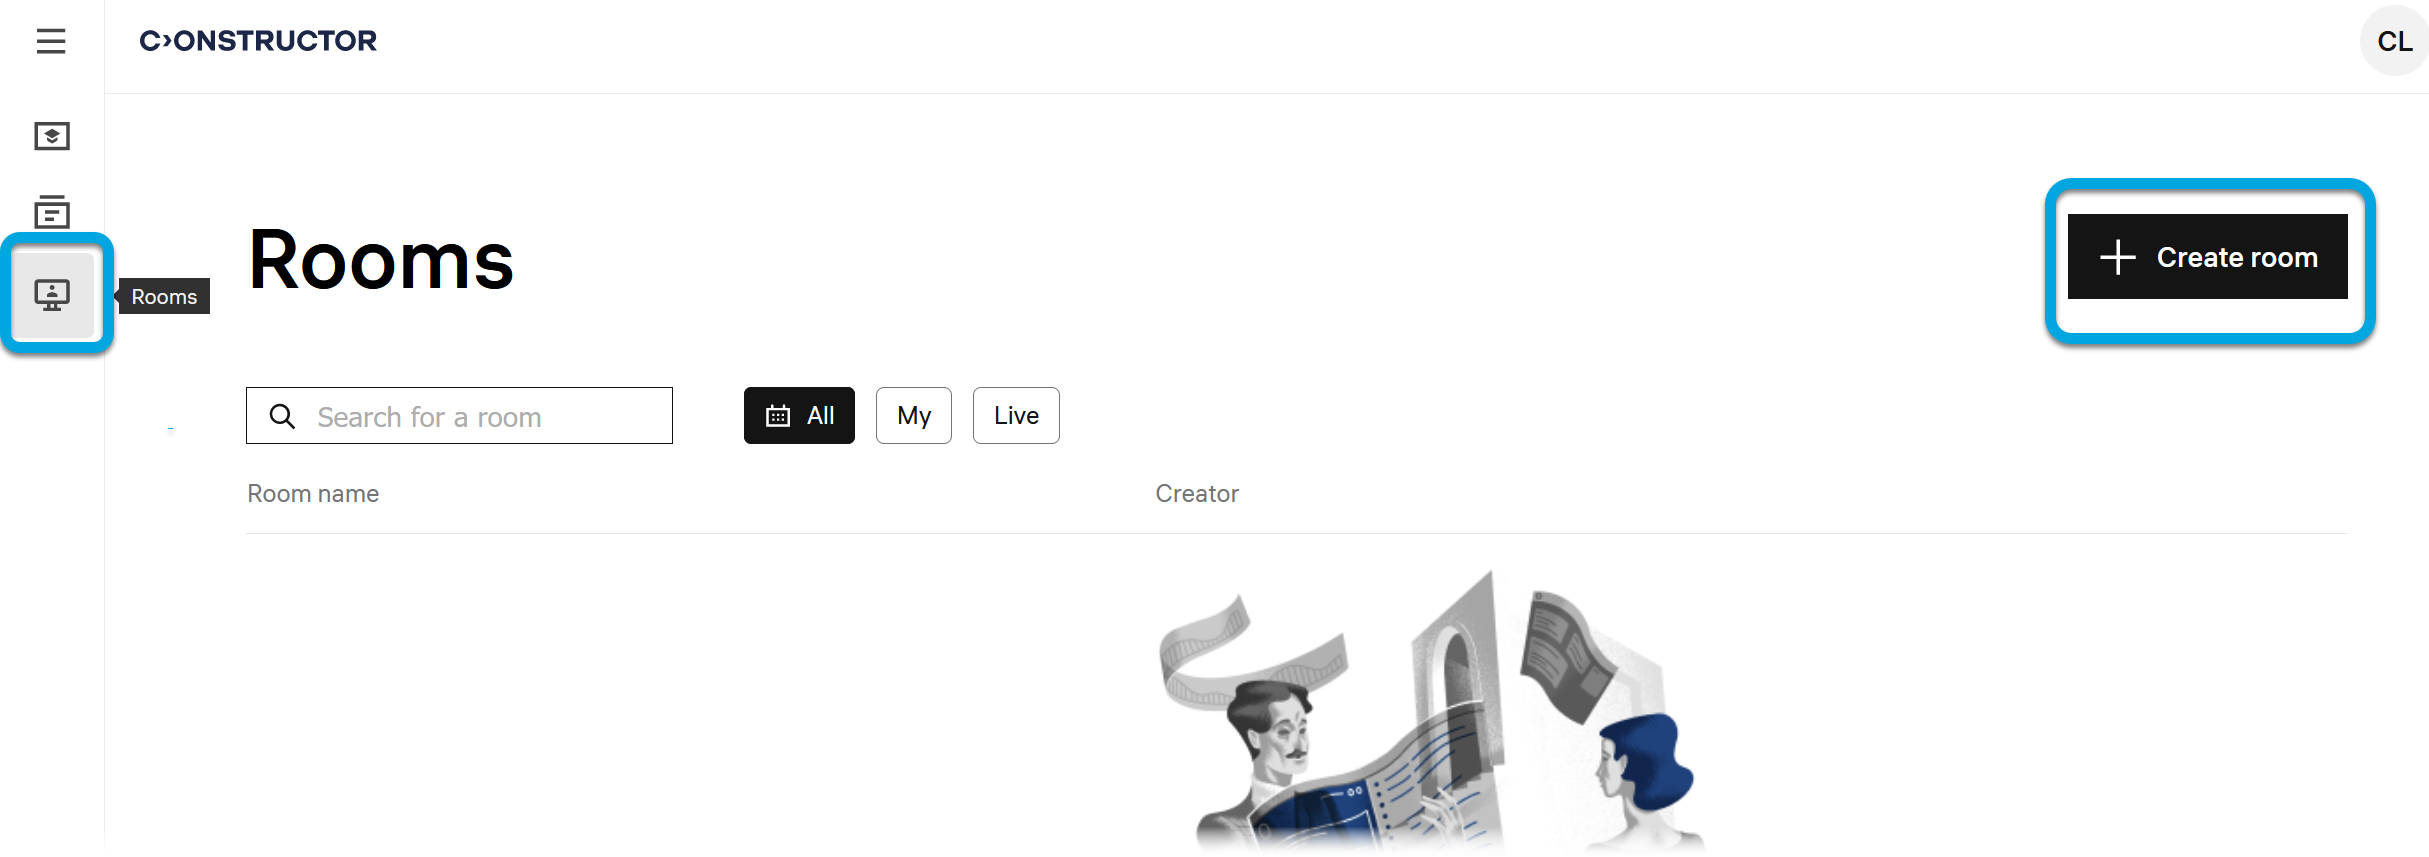Focus the Search for a room field

click(x=459, y=415)
